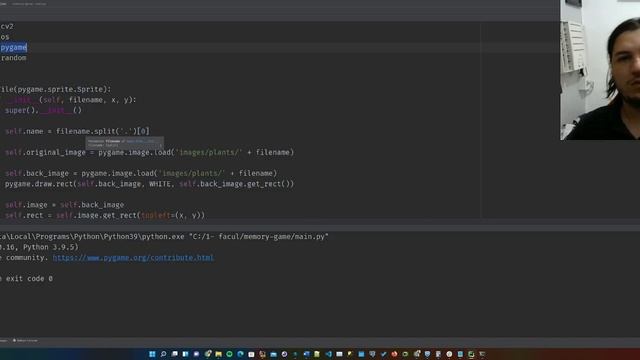640x360 pixels.
Task: Click the super().__init__() call
Action: (x=43, y=110)
